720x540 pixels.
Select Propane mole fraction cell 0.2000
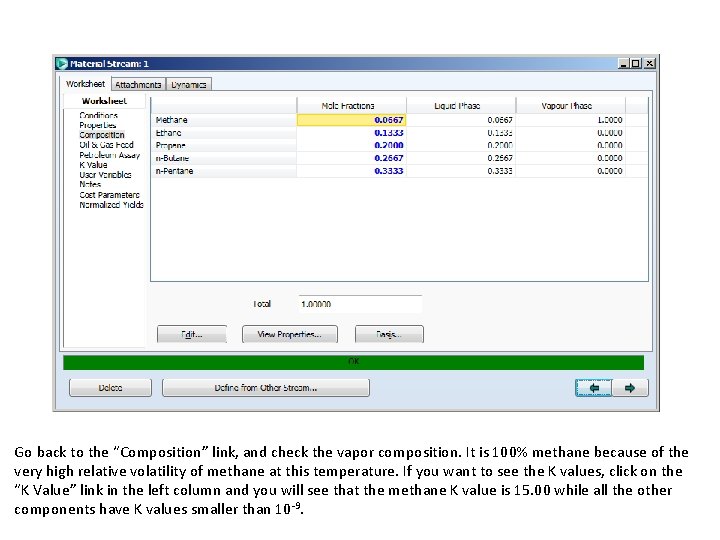point(351,145)
